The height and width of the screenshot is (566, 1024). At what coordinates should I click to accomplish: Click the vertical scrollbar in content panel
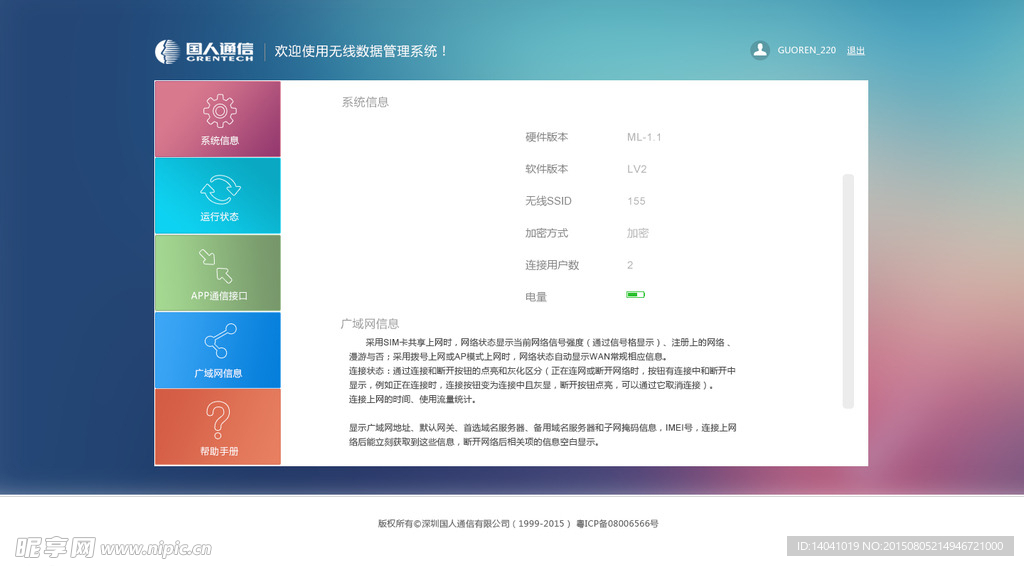[x=848, y=290]
